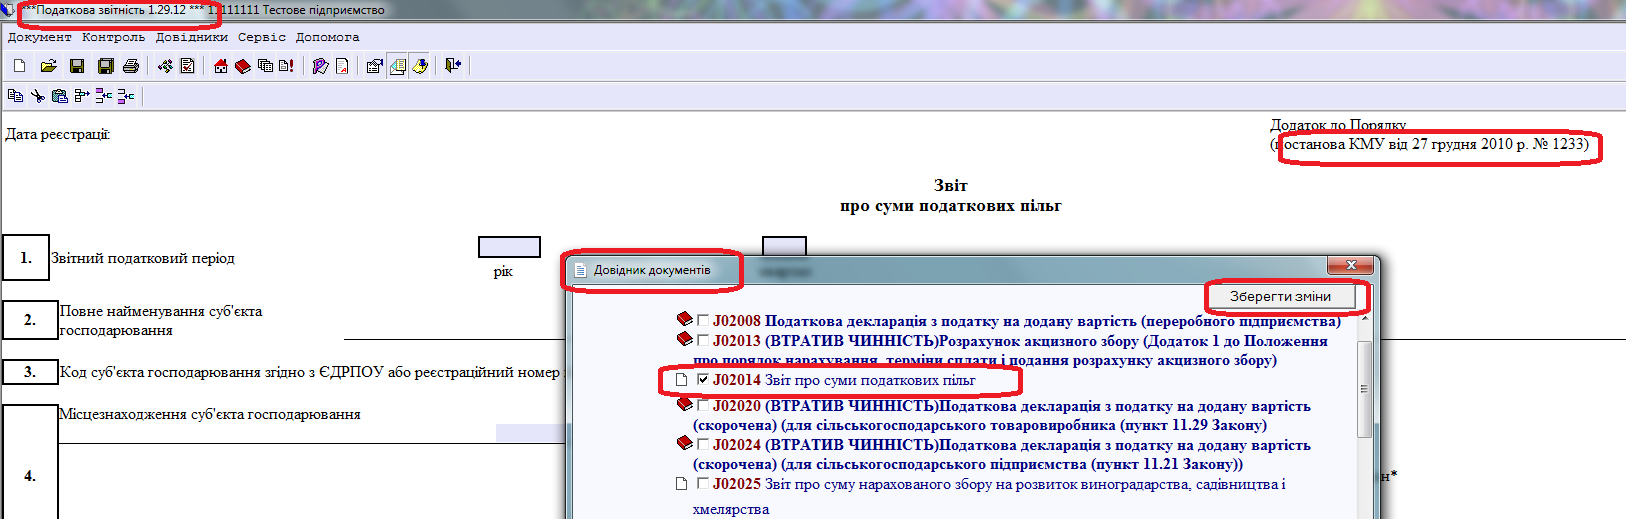The height and width of the screenshot is (519, 1626).
Task: Click the clipboard paste icon
Action: tap(59, 96)
